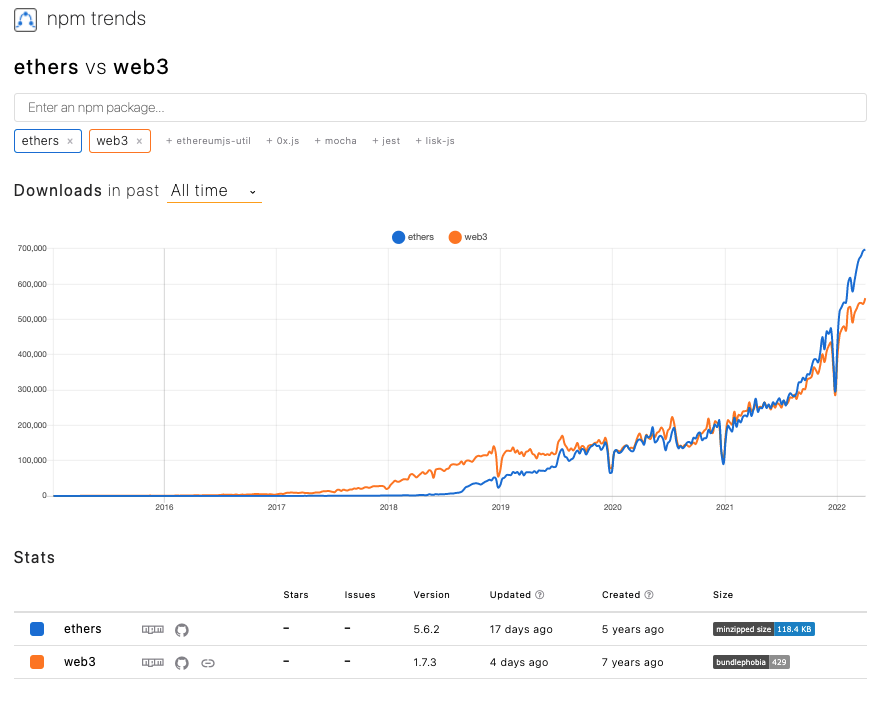Click the help icon beside Updated
The image size is (879, 702).
pos(540,595)
